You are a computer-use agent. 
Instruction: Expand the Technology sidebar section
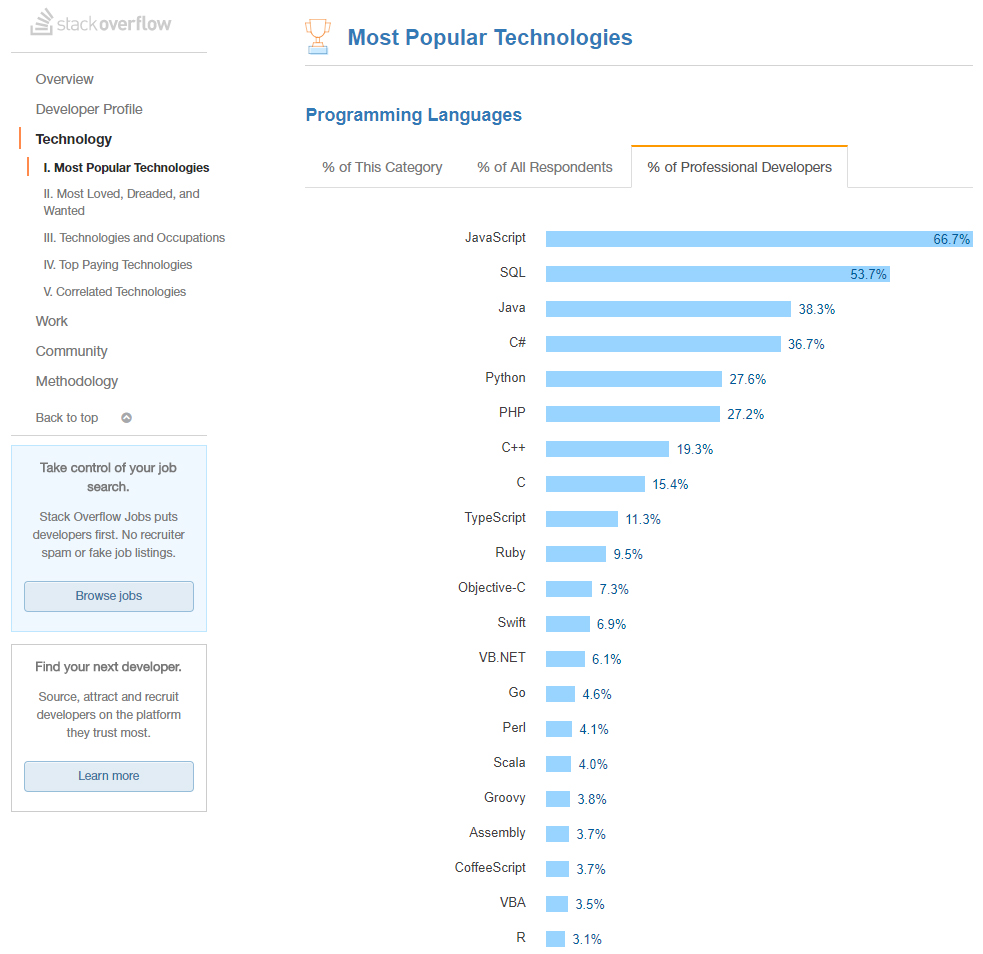coord(73,139)
